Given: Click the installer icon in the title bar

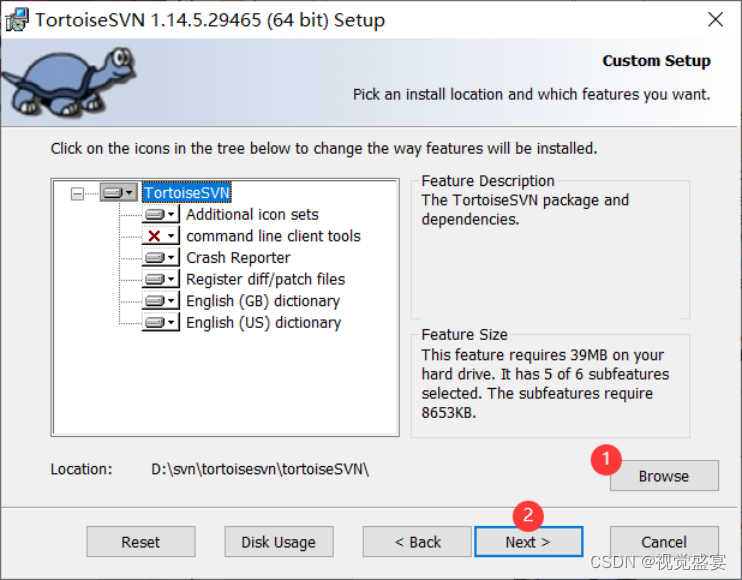Looking at the screenshot, I should coord(17,20).
